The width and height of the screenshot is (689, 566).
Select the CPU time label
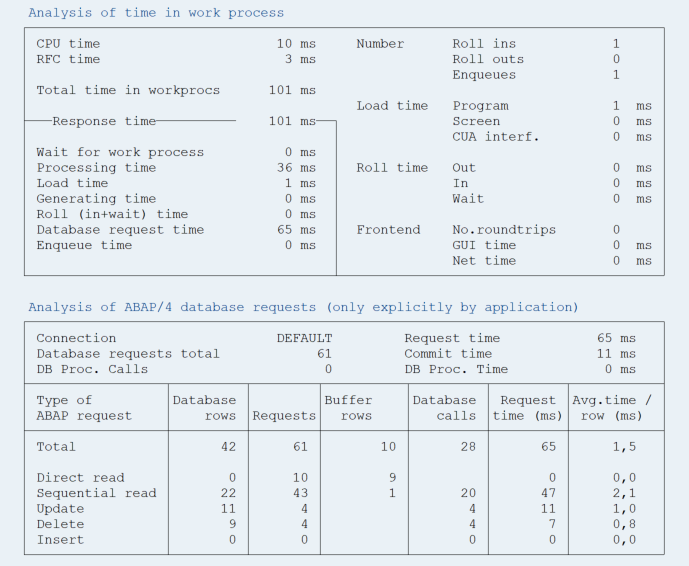(68, 44)
